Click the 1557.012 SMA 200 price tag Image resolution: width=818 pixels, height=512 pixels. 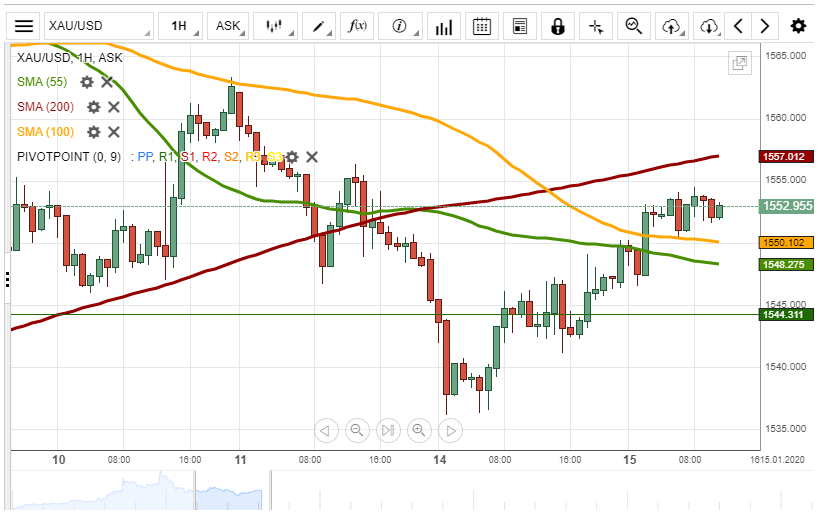click(786, 157)
